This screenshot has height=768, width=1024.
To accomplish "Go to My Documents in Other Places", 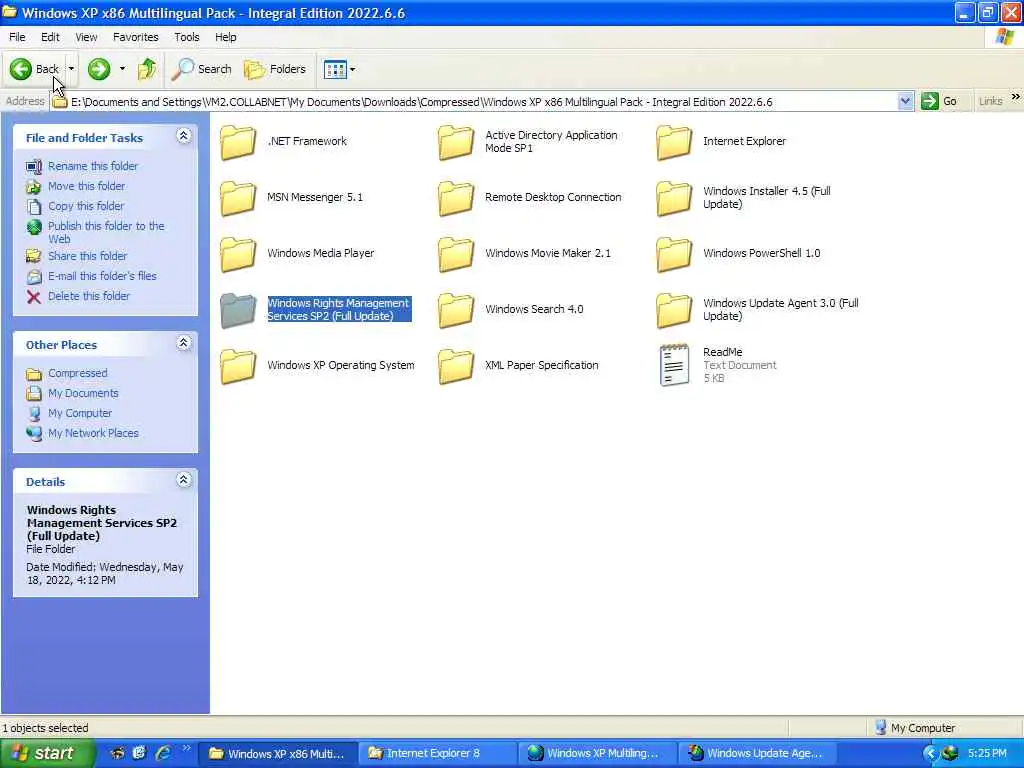I will coord(84,393).
